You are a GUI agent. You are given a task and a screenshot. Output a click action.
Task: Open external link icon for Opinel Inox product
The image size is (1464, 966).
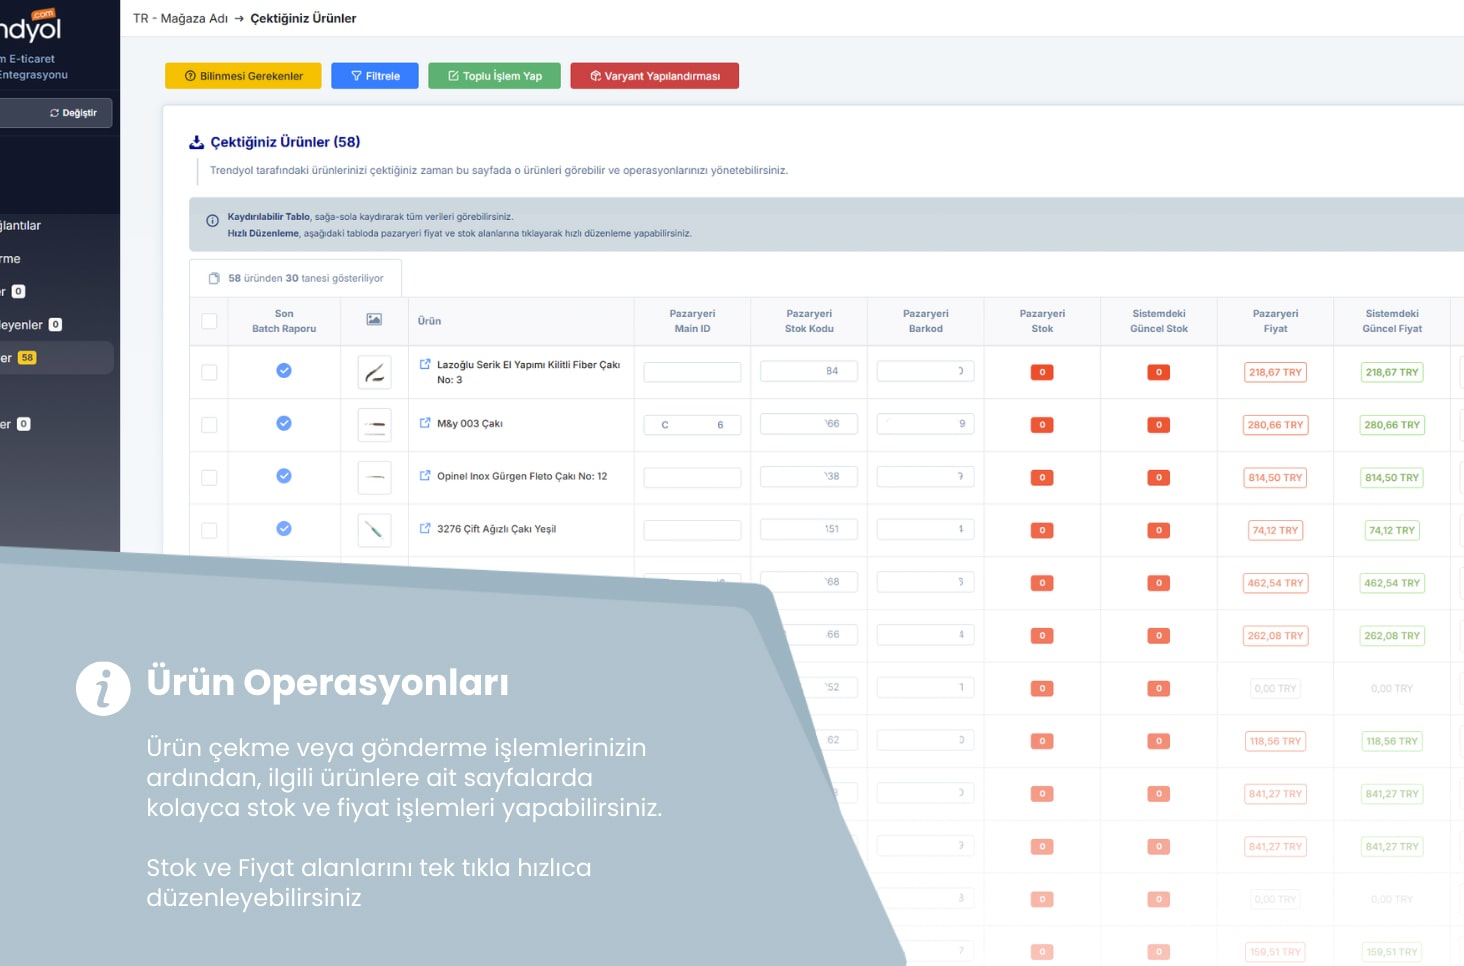pyautogui.click(x=425, y=476)
